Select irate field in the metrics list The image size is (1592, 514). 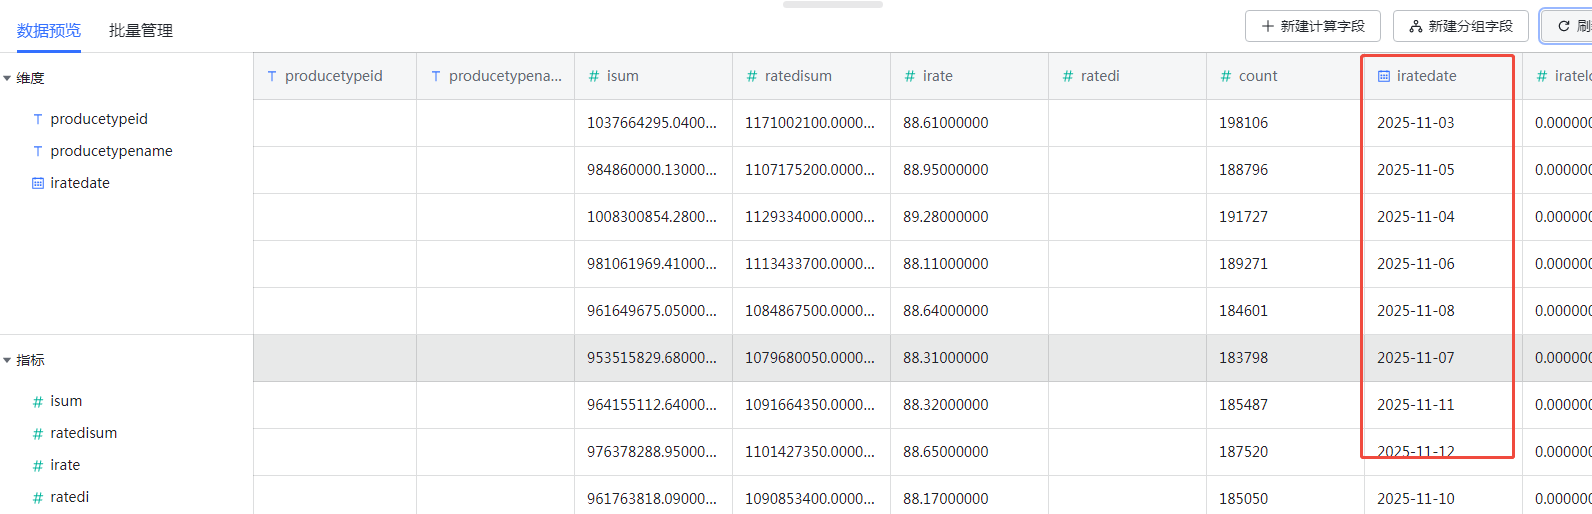tap(65, 465)
